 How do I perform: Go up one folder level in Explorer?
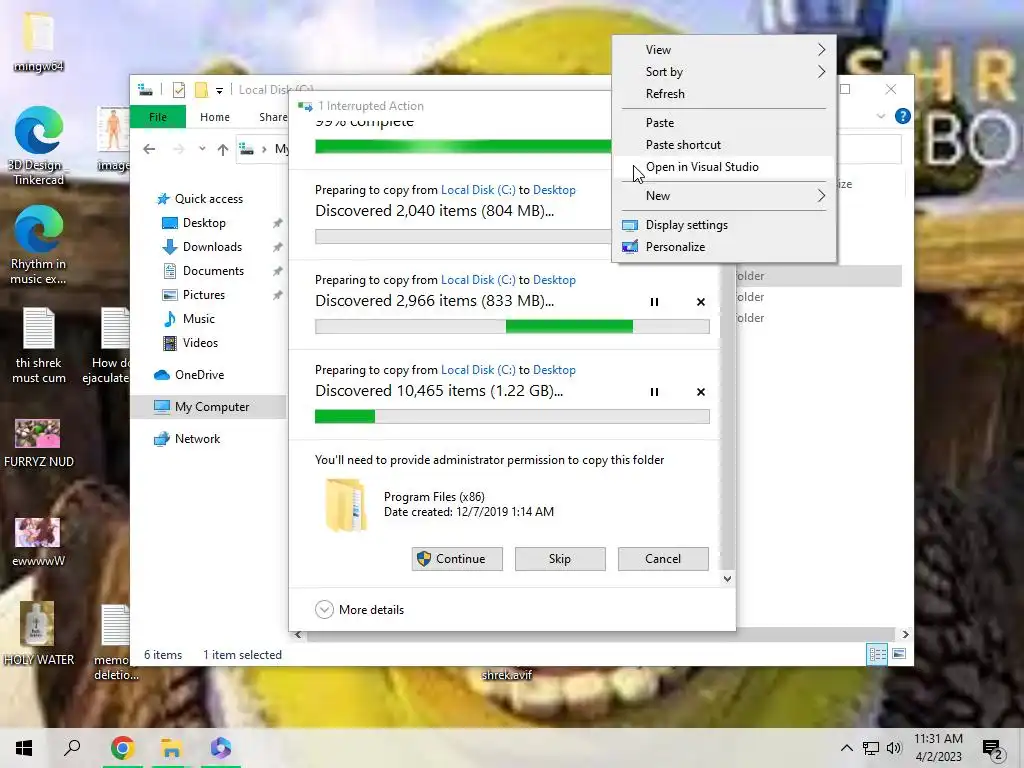tap(223, 150)
